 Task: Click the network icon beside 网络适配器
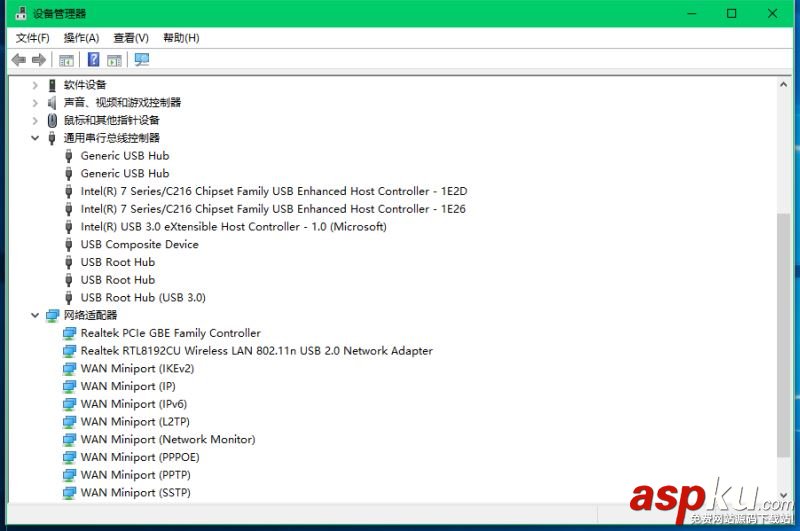[x=53, y=316]
